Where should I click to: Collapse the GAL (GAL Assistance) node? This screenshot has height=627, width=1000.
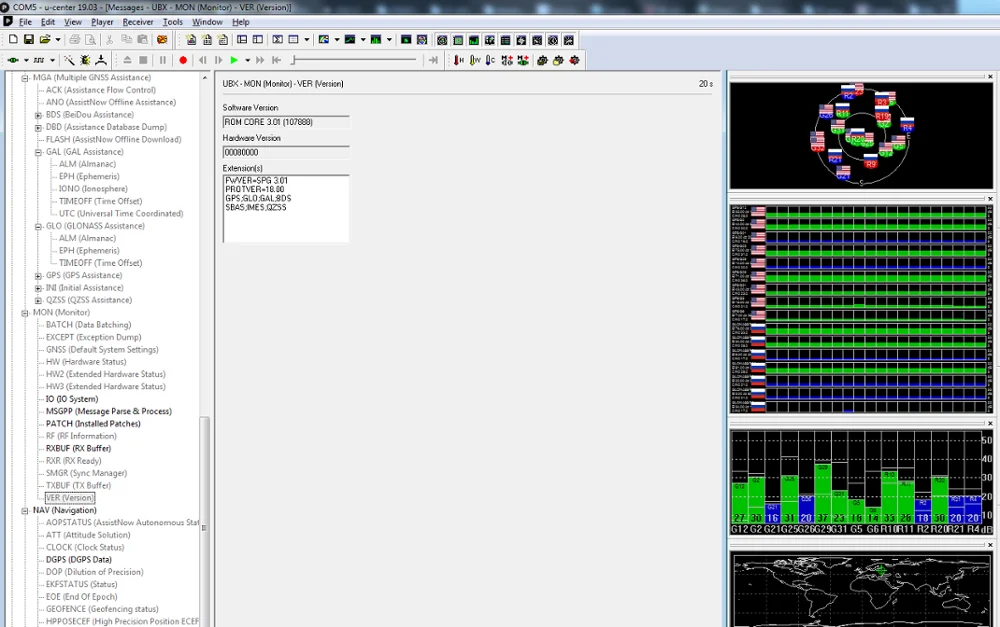pos(38,152)
